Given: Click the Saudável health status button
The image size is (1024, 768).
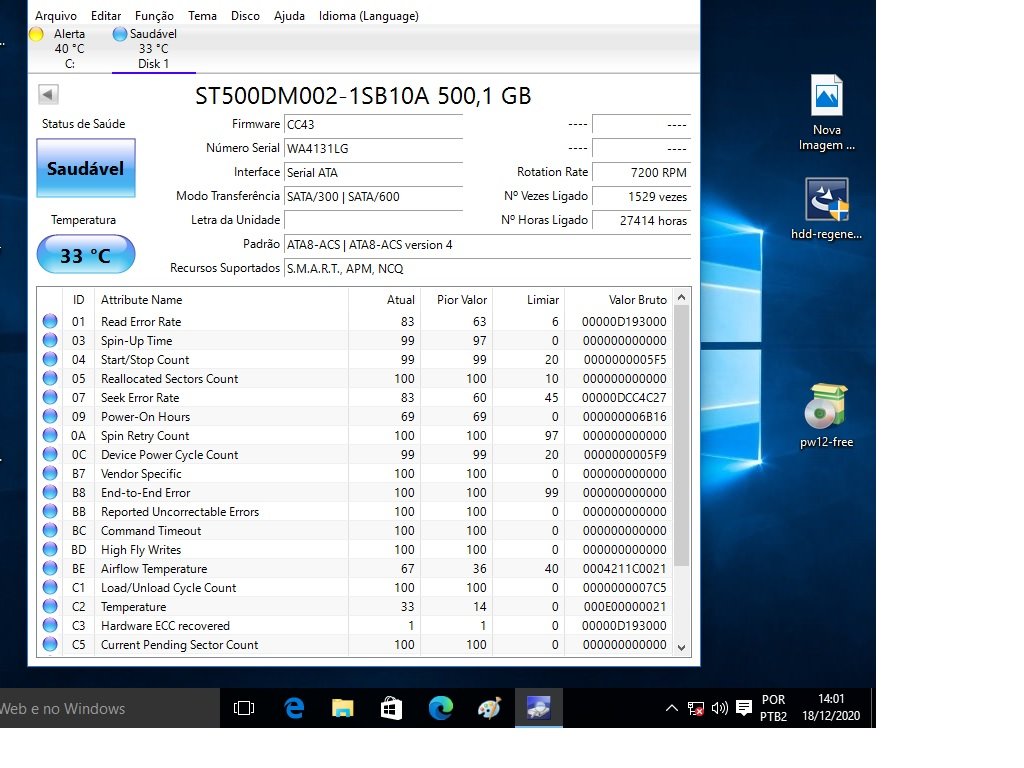Looking at the screenshot, I should tap(86, 169).
